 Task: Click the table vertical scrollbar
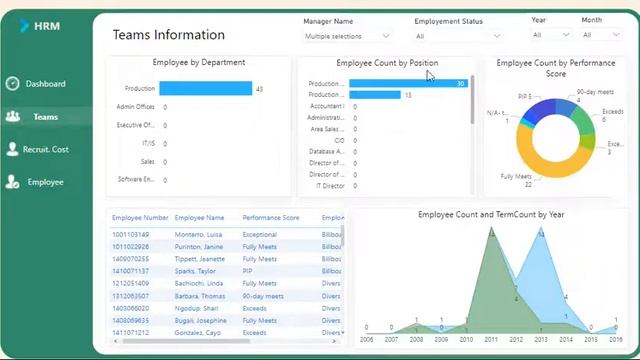pos(342,236)
